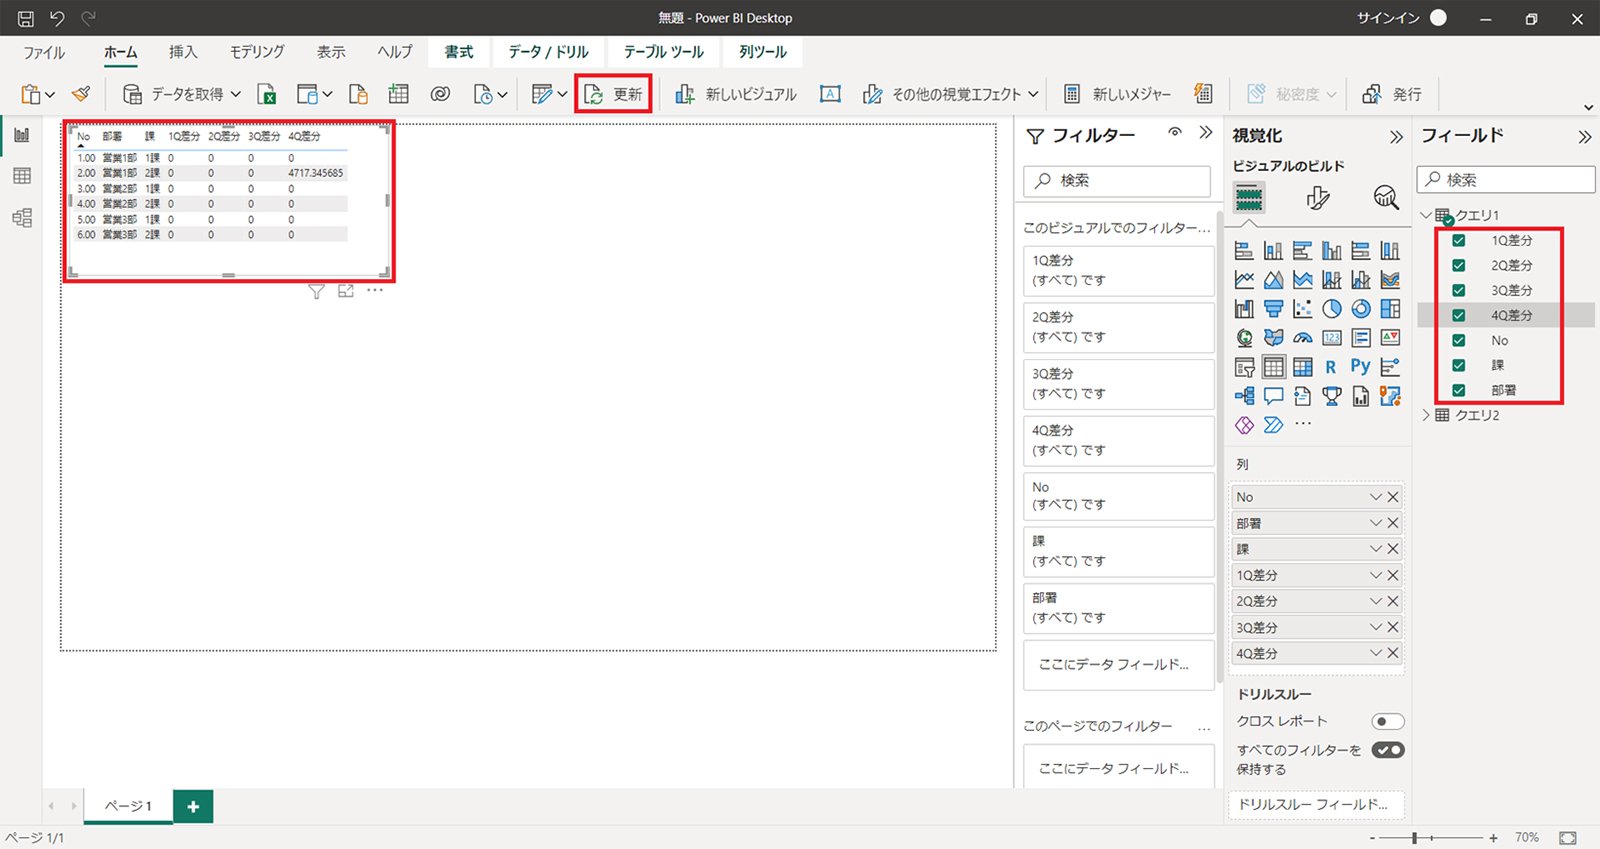Switch to the 表示 tab
The image size is (1600, 849).
[x=331, y=52]
